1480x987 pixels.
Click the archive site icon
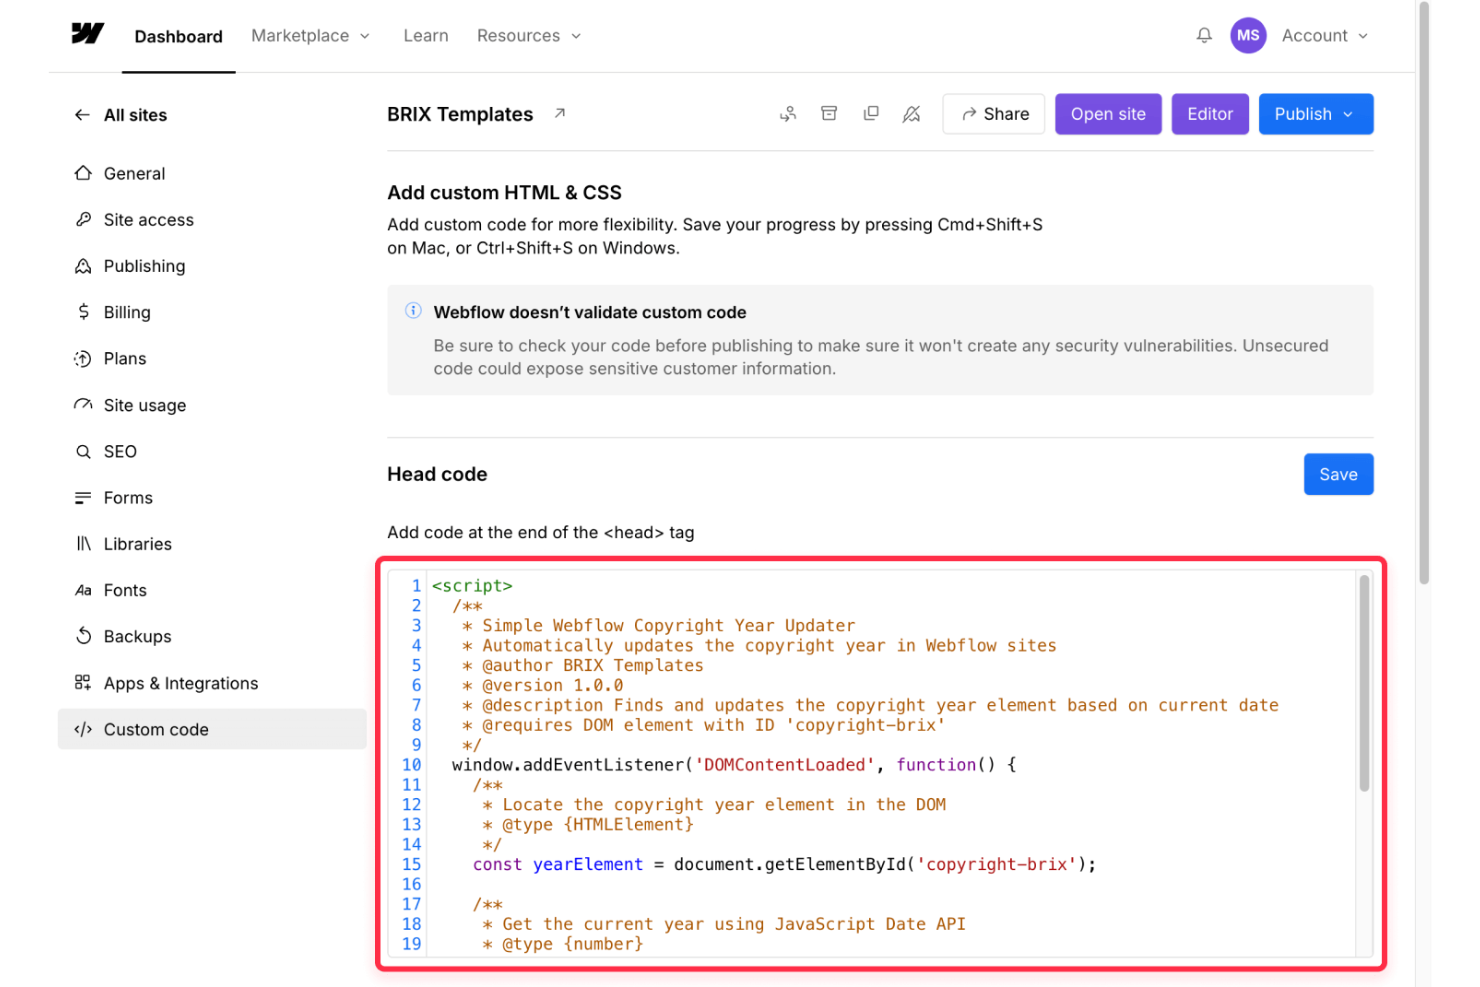(x=829, y=114)
